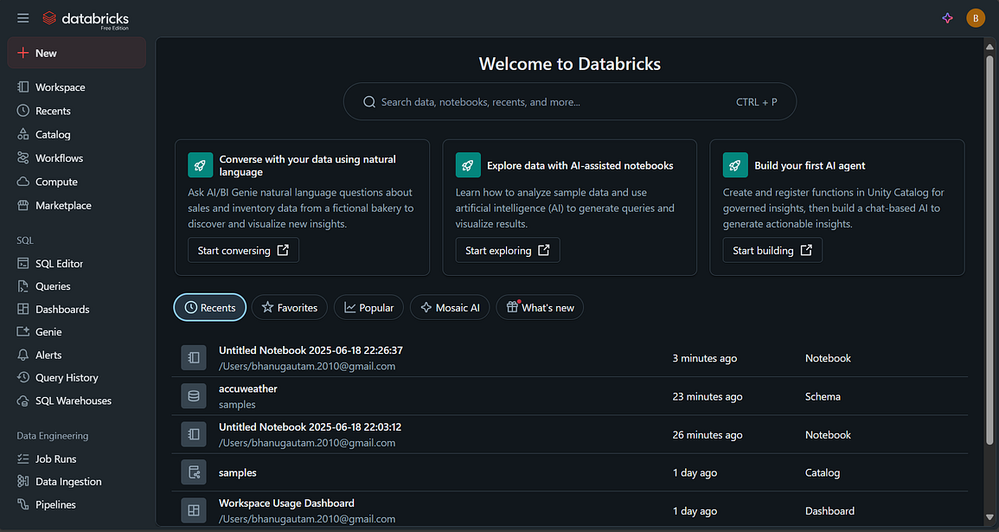Click the search data input field
This screenshot has width=999, height=532.
(x=550, y=102)
